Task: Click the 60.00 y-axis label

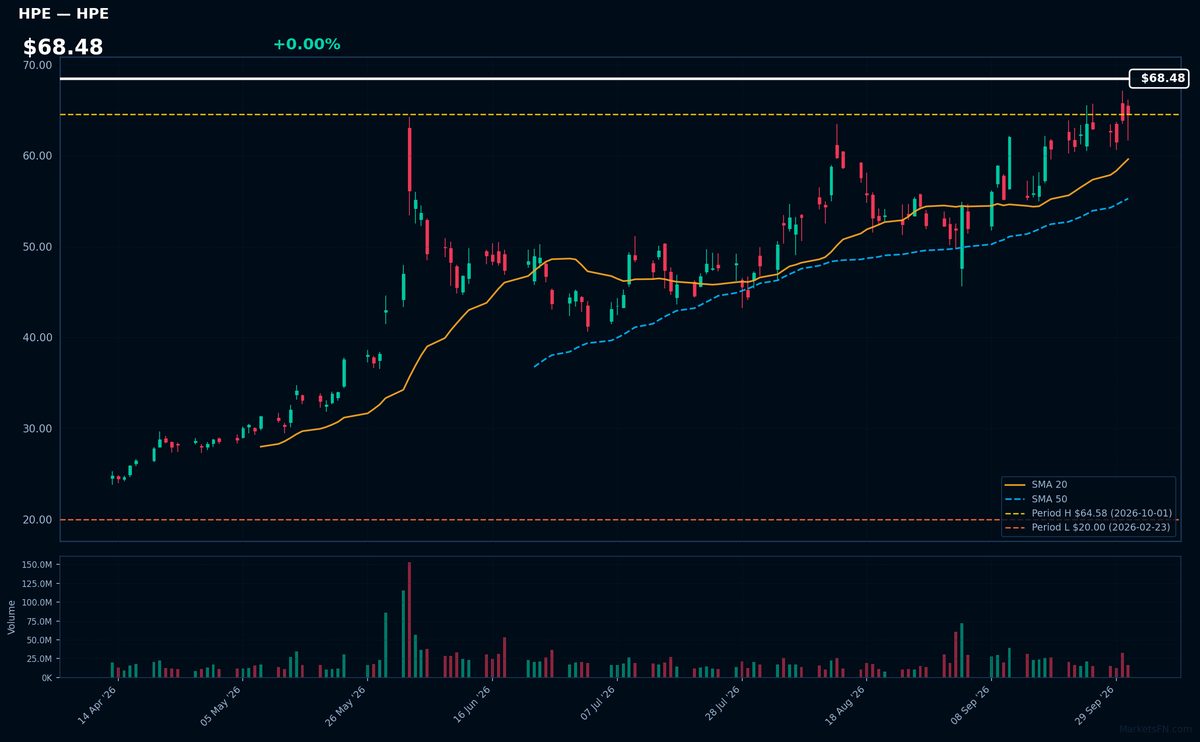Action: point(38,156)
